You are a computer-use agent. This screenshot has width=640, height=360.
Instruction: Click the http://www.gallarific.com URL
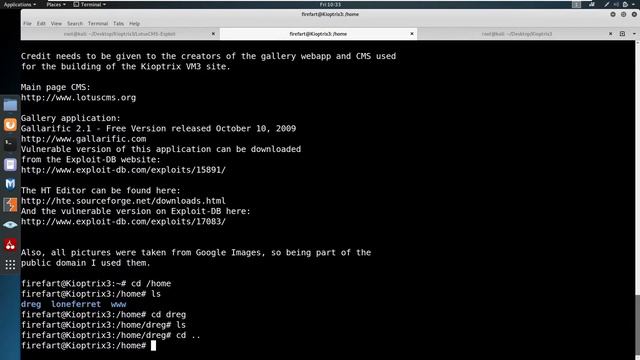click(84, 139)
